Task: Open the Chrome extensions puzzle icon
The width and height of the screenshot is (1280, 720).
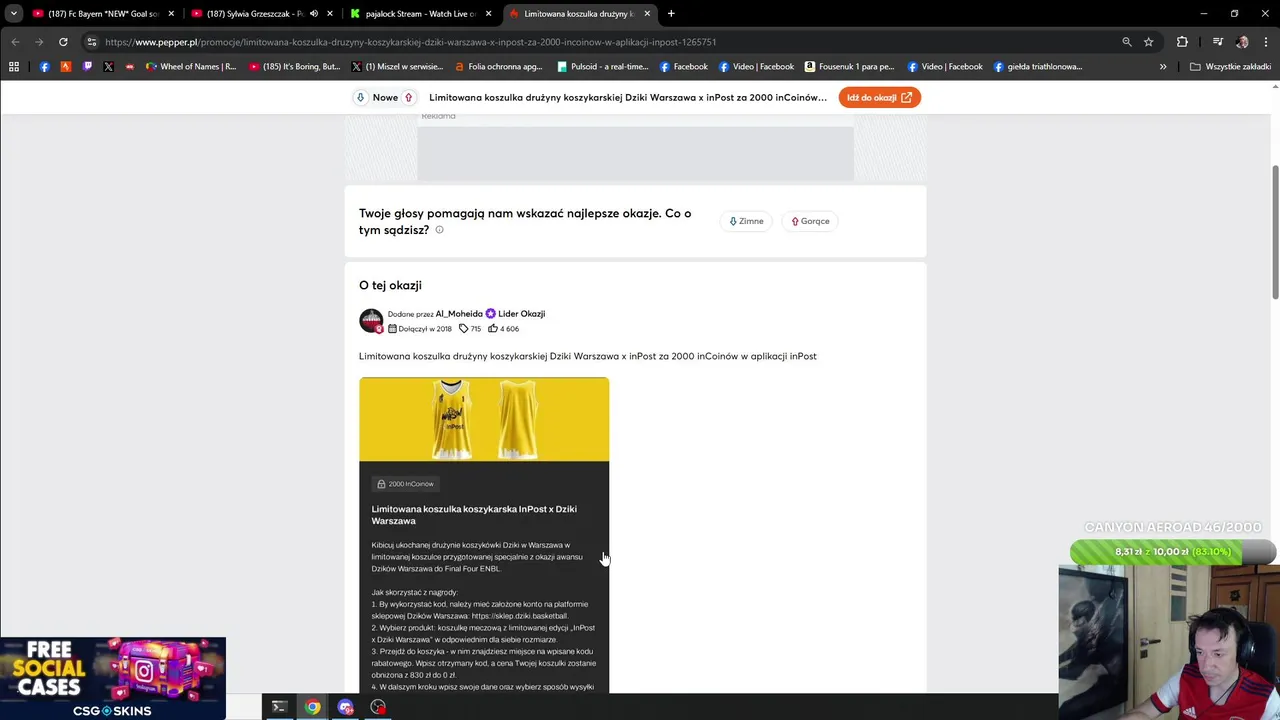Action: tap(1182, 42)
